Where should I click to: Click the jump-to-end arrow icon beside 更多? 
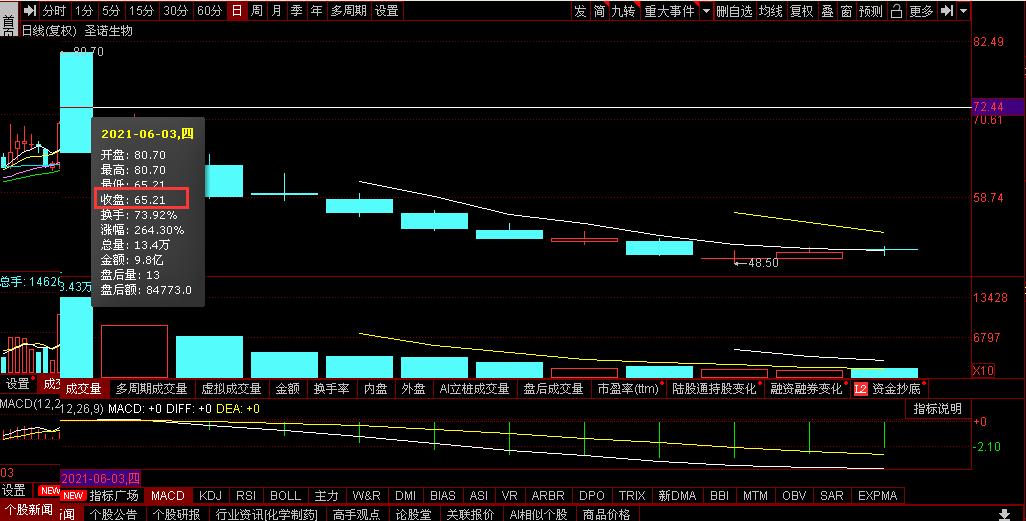coord(947,10)
